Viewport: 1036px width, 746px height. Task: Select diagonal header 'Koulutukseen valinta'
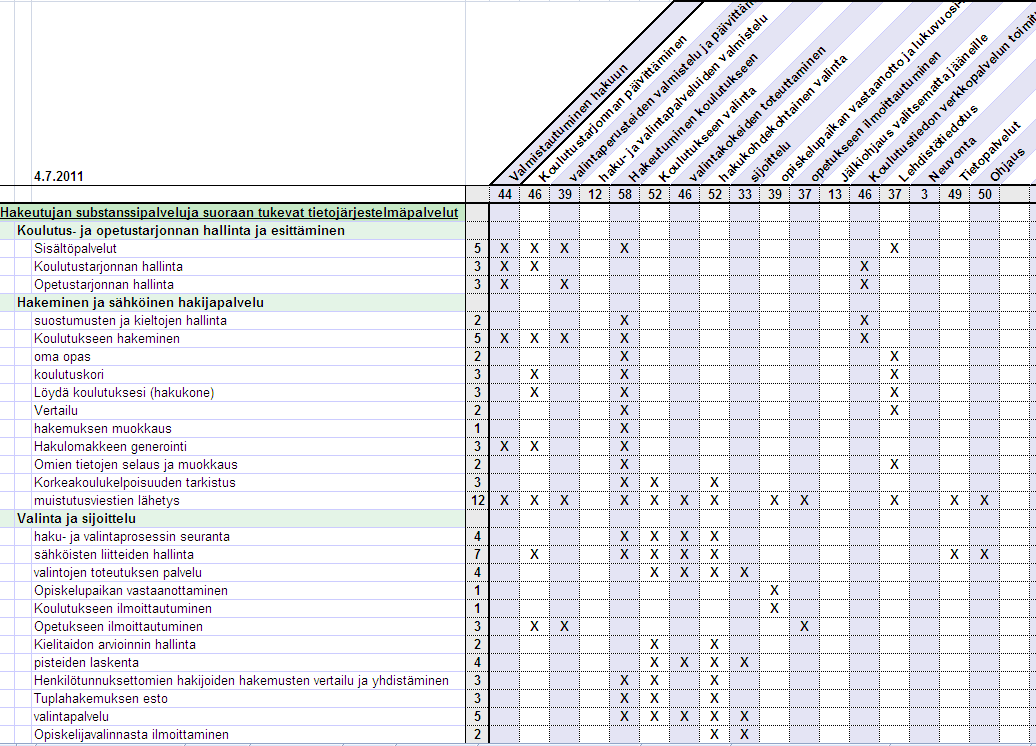click(708, 134)
